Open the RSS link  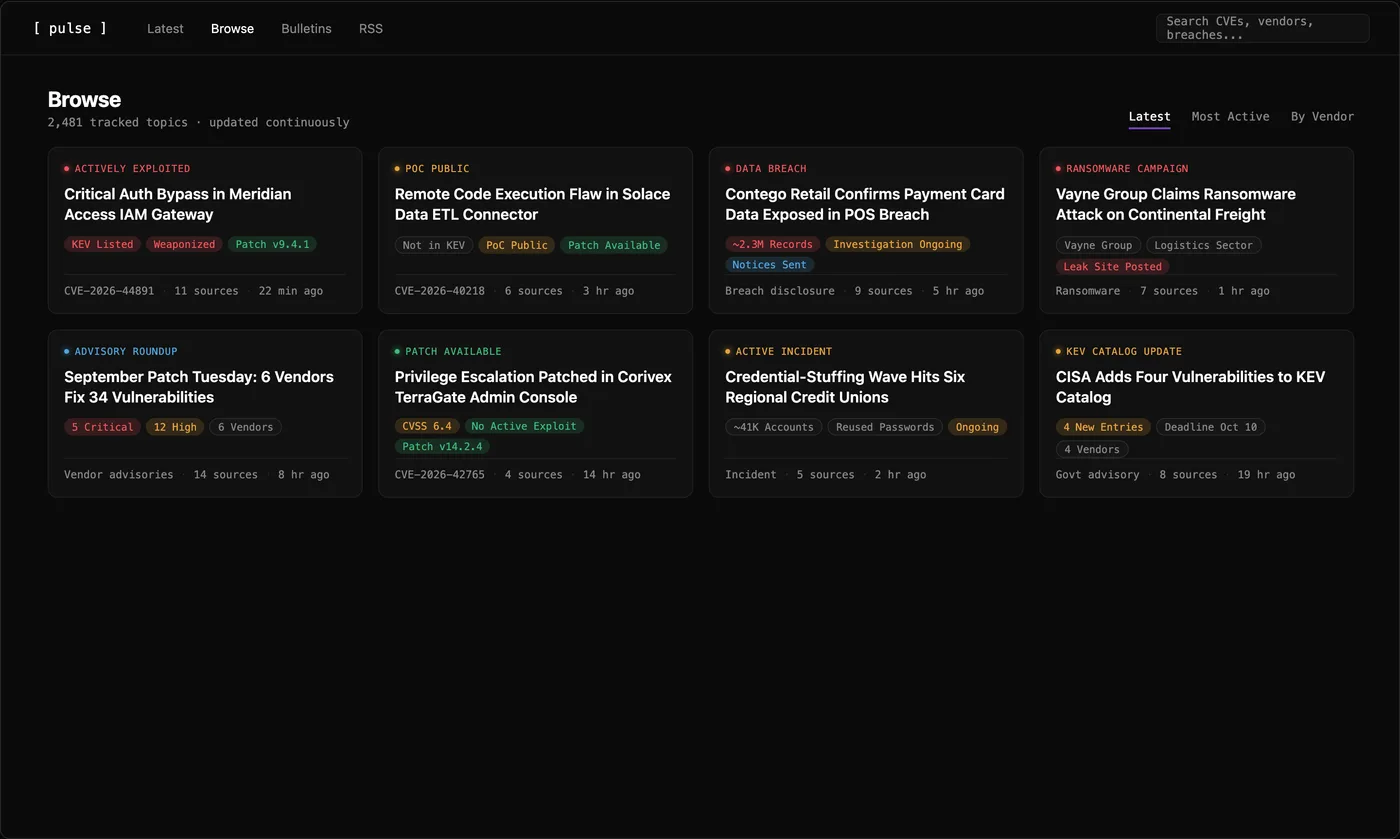coord(371,28)
